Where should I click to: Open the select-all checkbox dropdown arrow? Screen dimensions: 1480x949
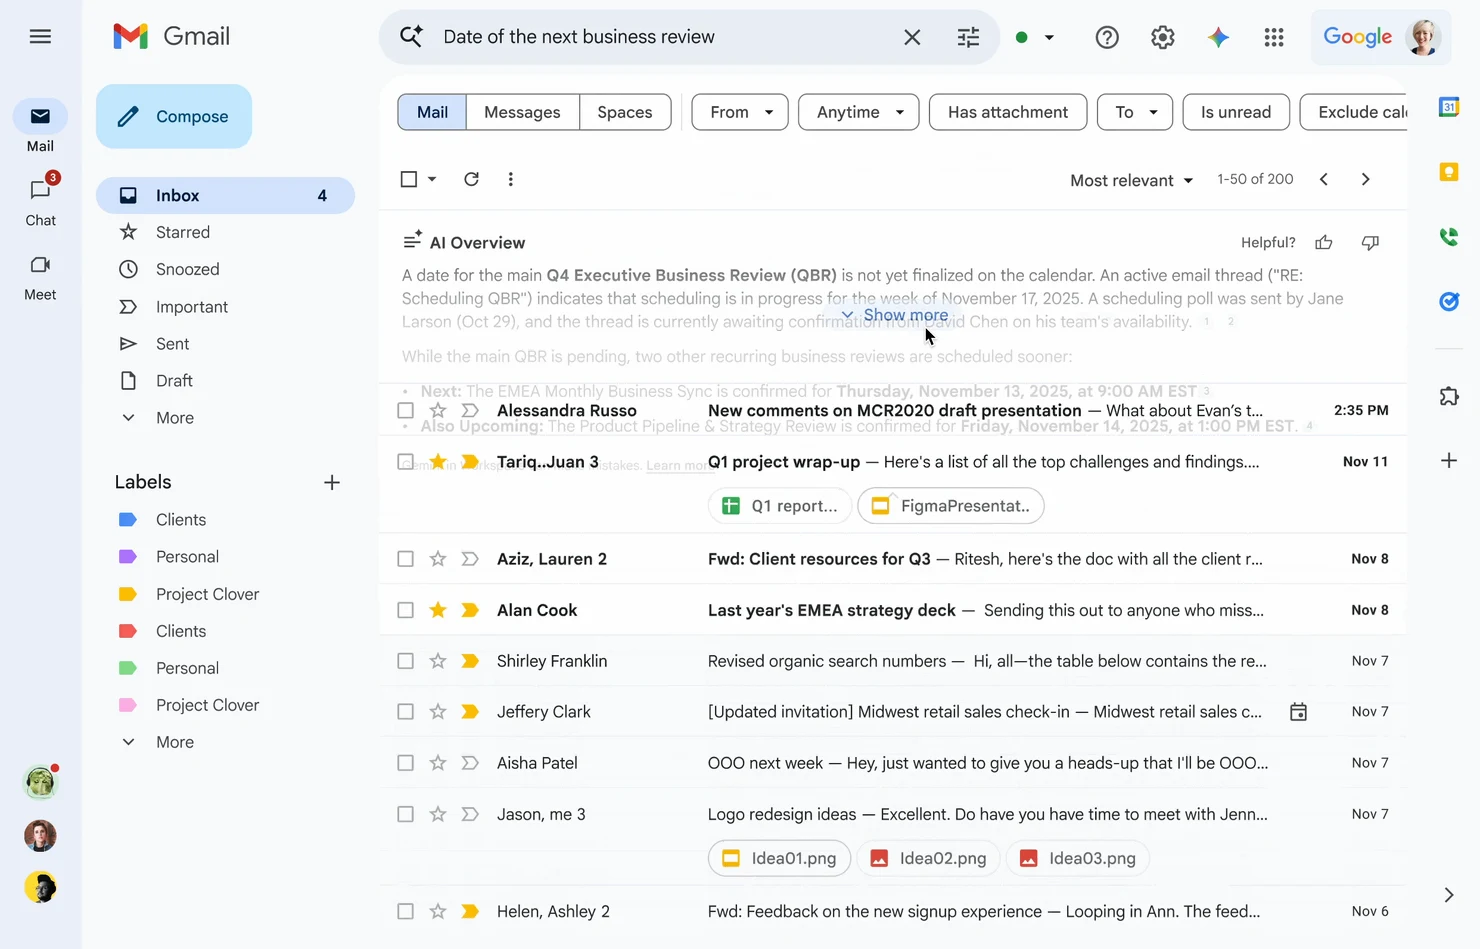coord(432,179)
